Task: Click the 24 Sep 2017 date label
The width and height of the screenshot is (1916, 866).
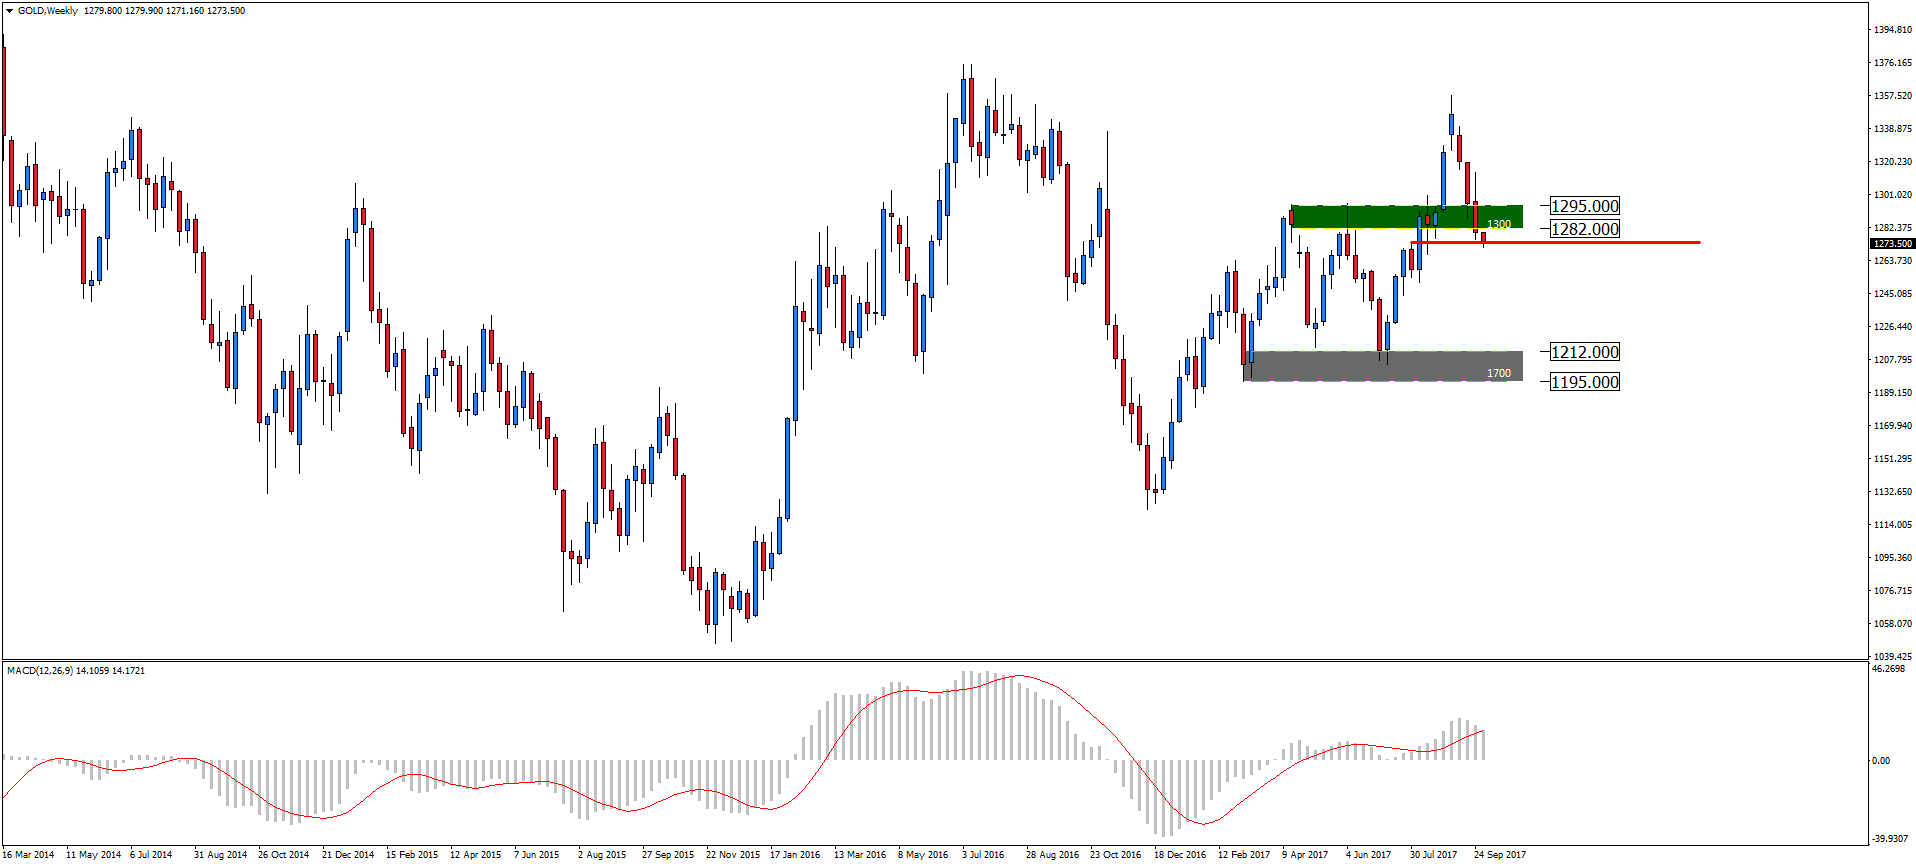Action: 1500,855
